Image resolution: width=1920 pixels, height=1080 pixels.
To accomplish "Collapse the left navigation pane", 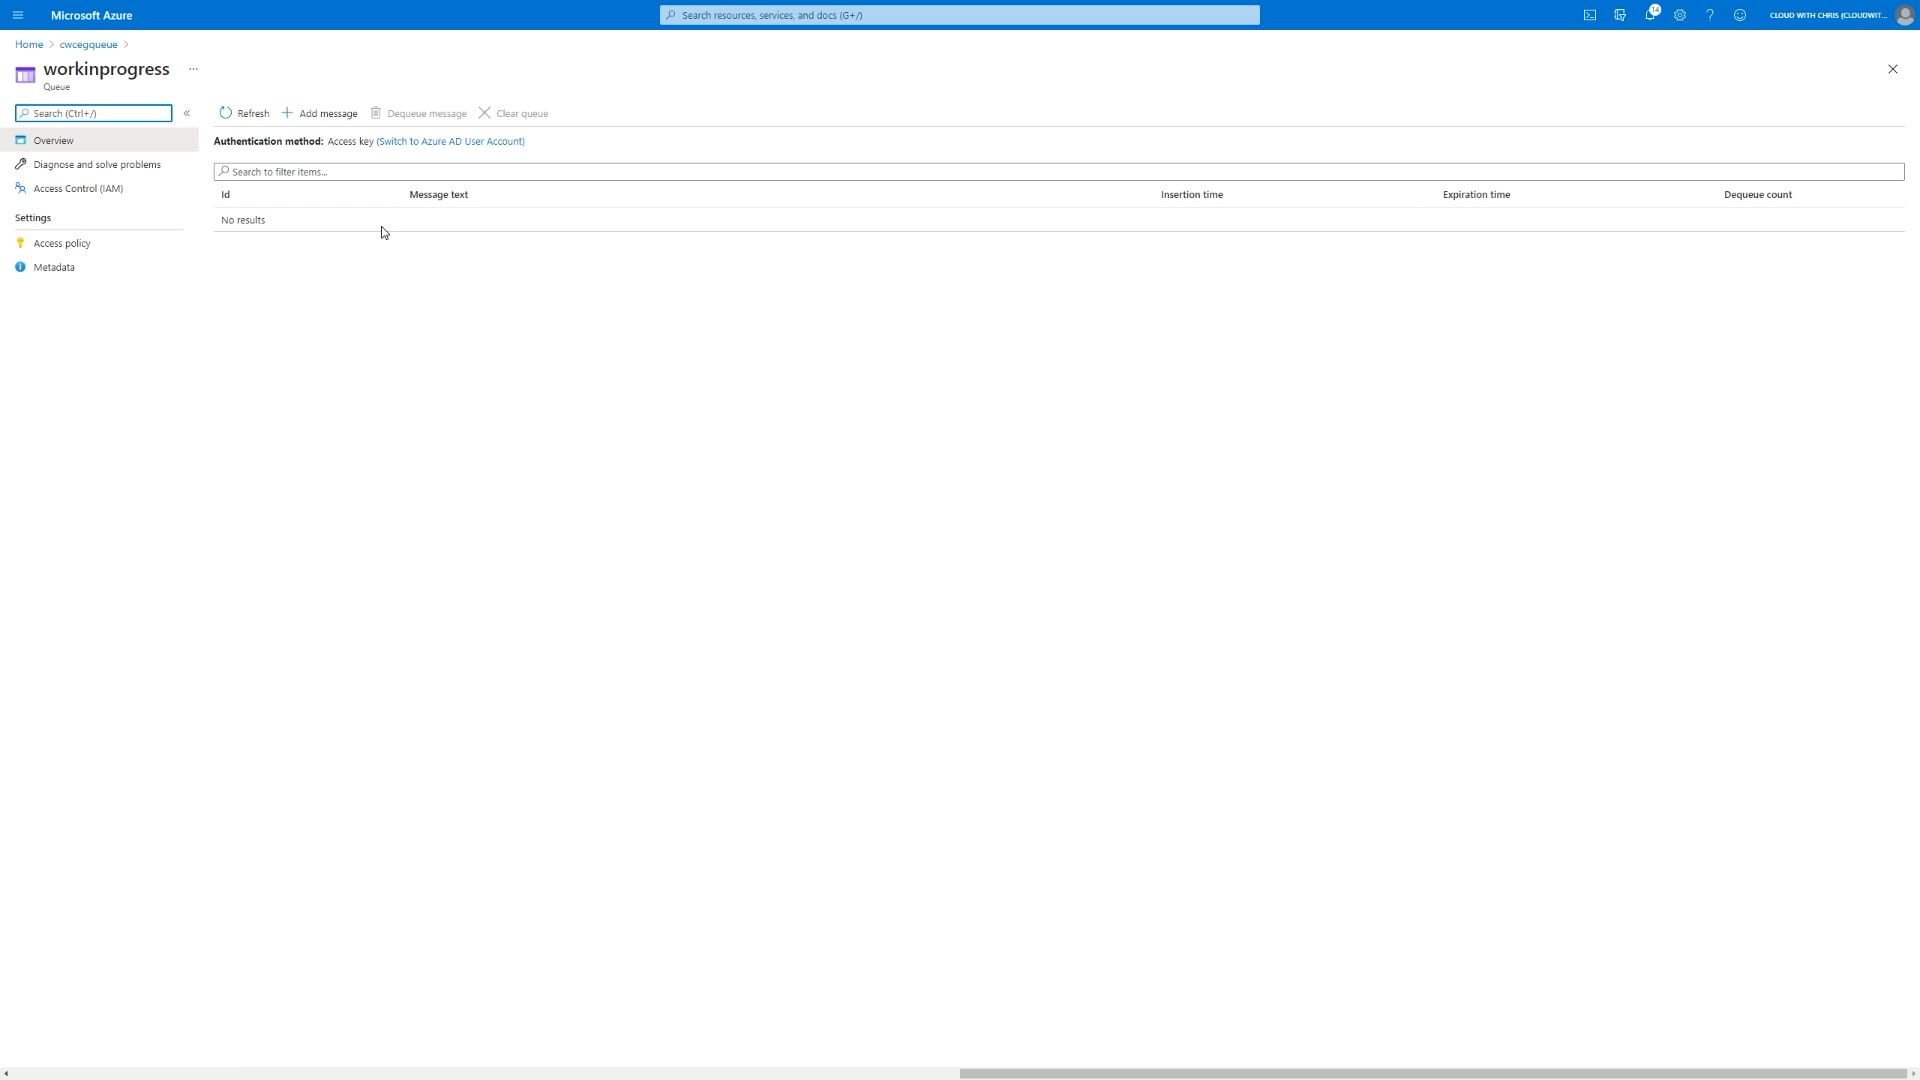I will pyautogui.click(x=187, y=113).
